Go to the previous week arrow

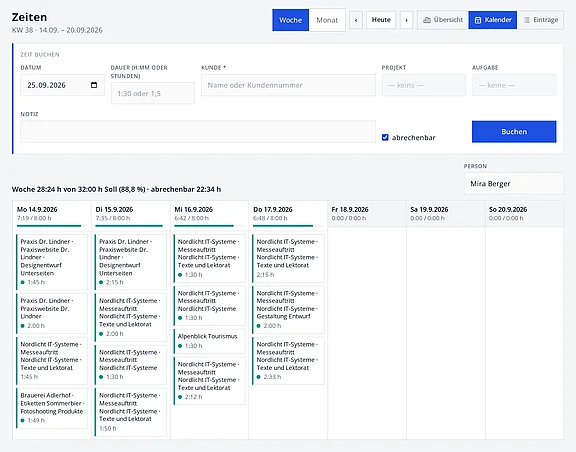click(x=356, y=20)
